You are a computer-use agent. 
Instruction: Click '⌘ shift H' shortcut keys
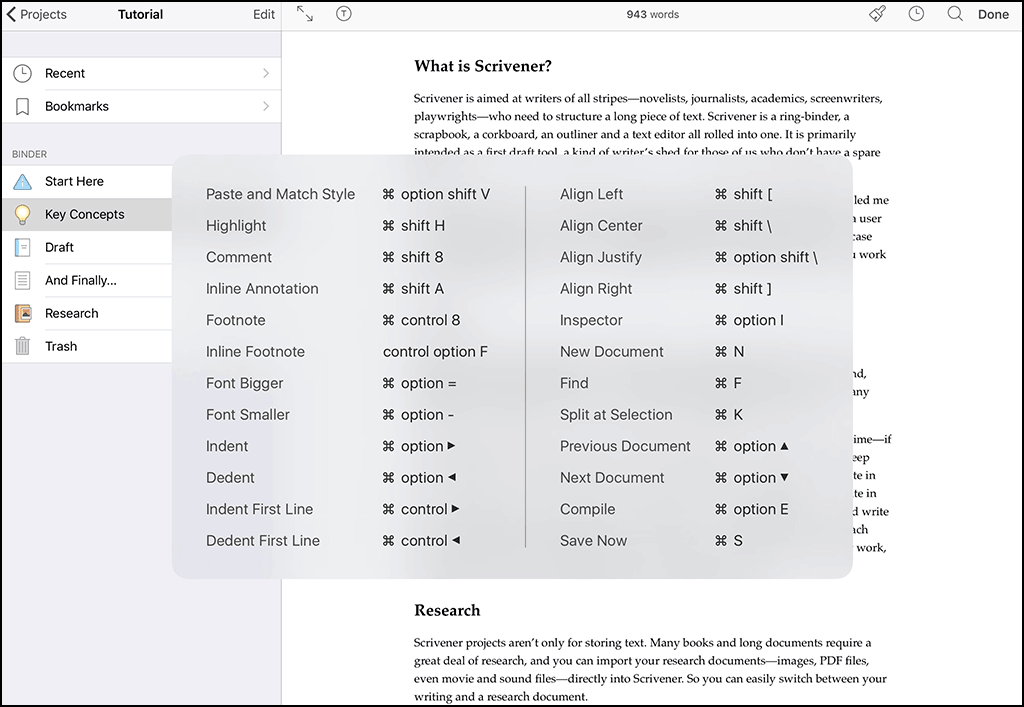click(x=414, y=226)
